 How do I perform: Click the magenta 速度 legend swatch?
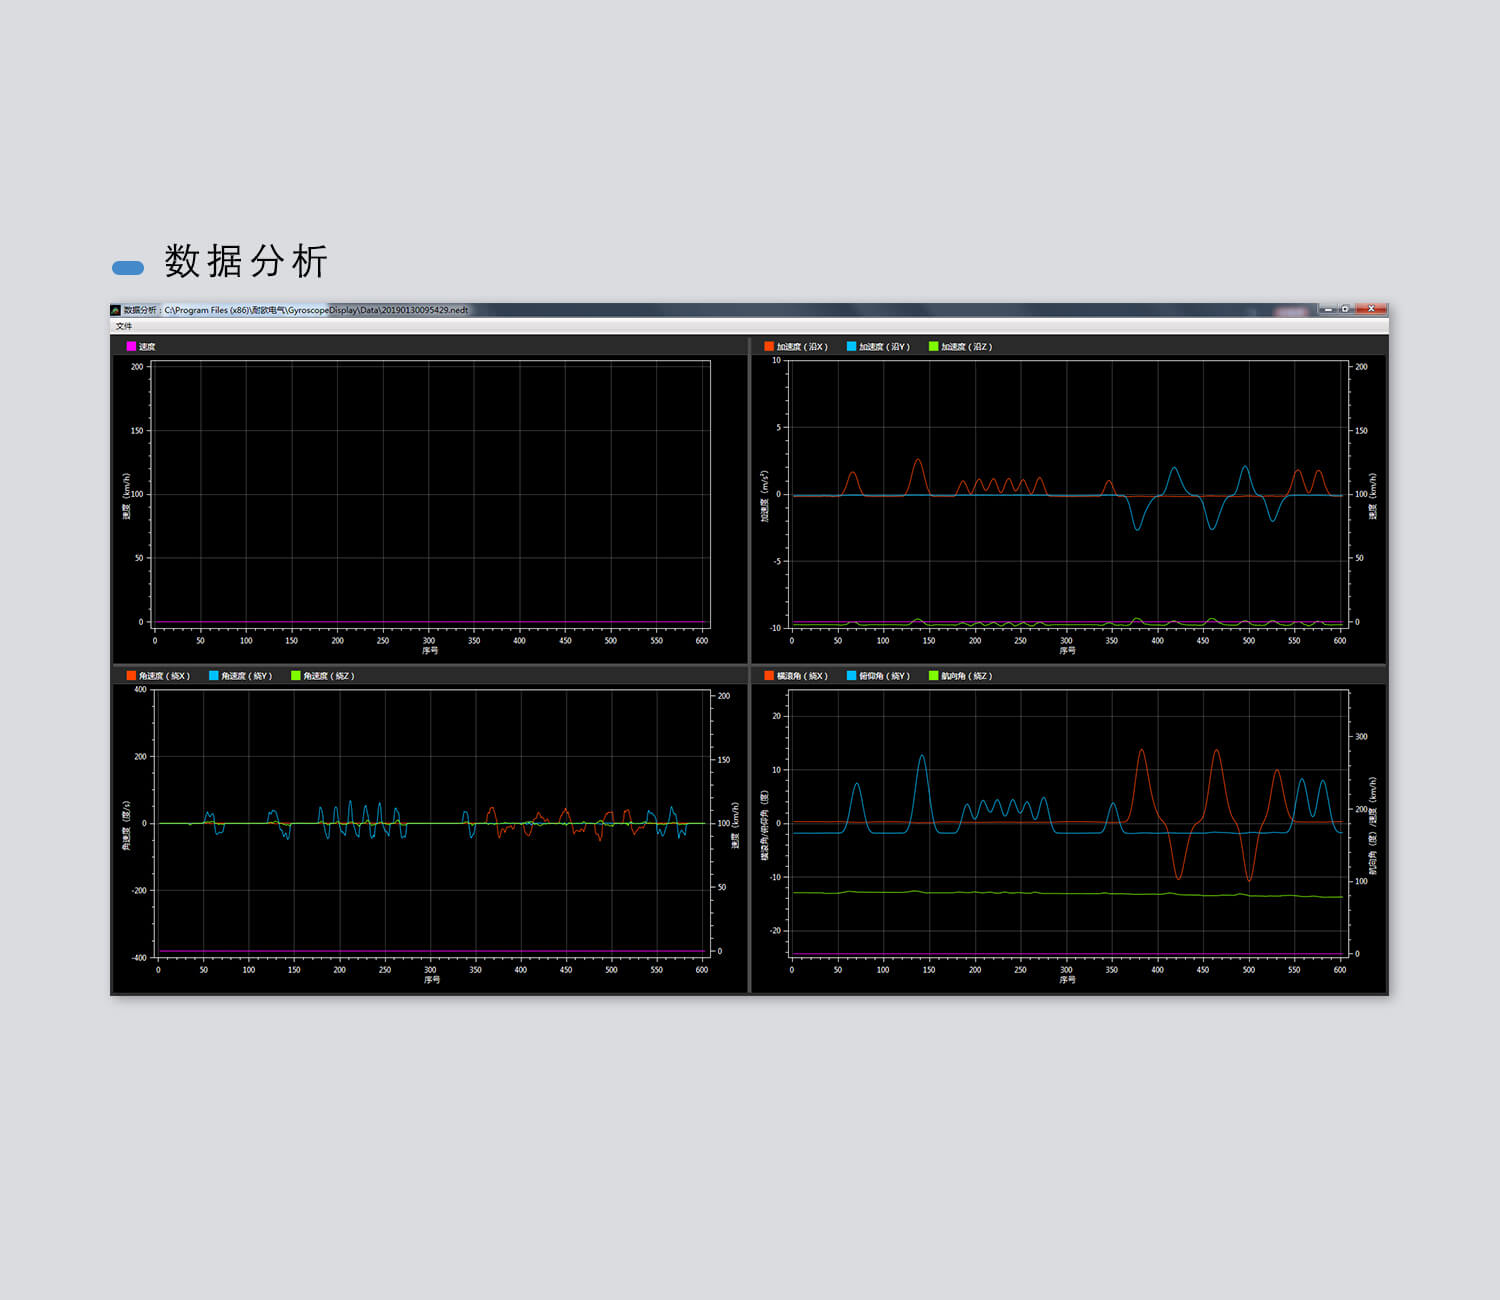131,347
